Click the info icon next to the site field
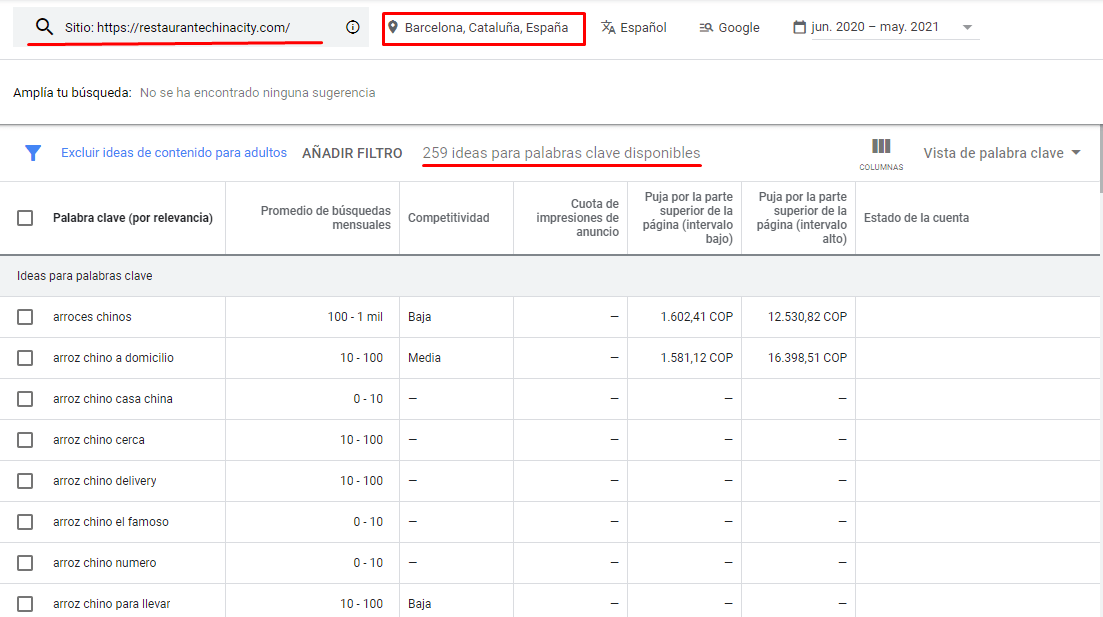This screenshot has width=1103, height=617. point(351,28)
